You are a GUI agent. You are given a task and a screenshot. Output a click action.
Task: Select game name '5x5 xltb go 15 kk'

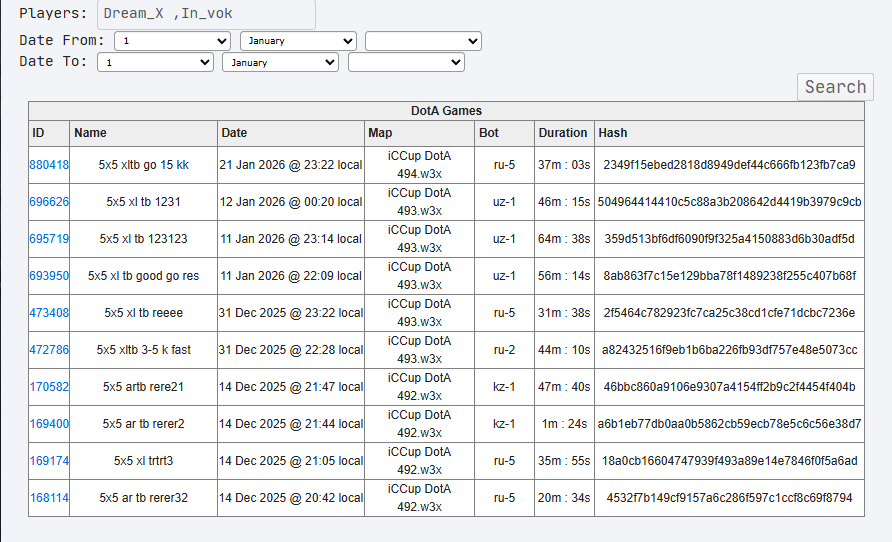(143, 165)
